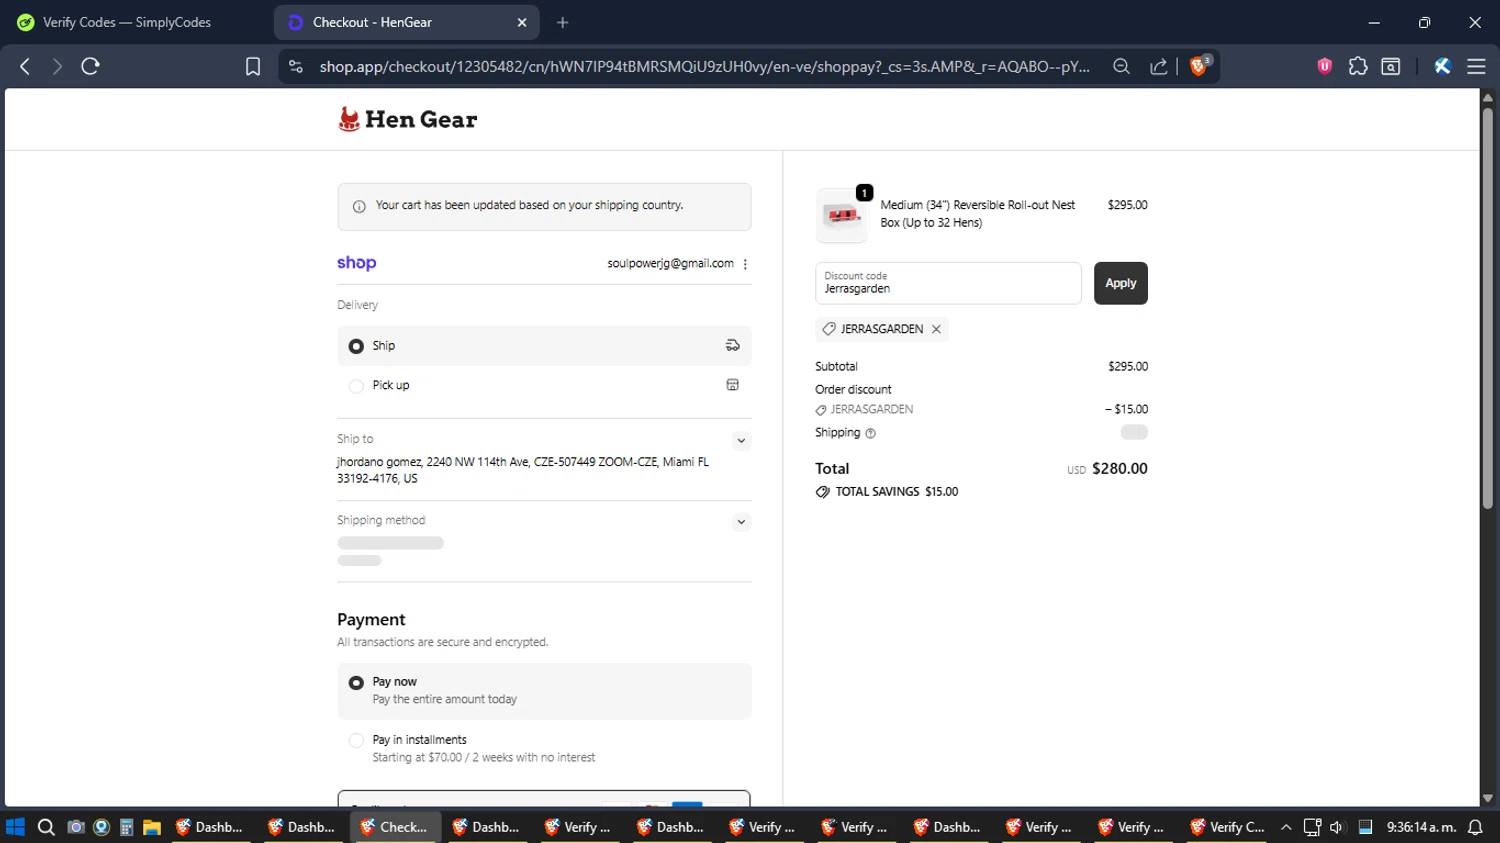Open the File Explorer taskbar icon
Screen dimensions: 1500x843
tap(152, 827)
